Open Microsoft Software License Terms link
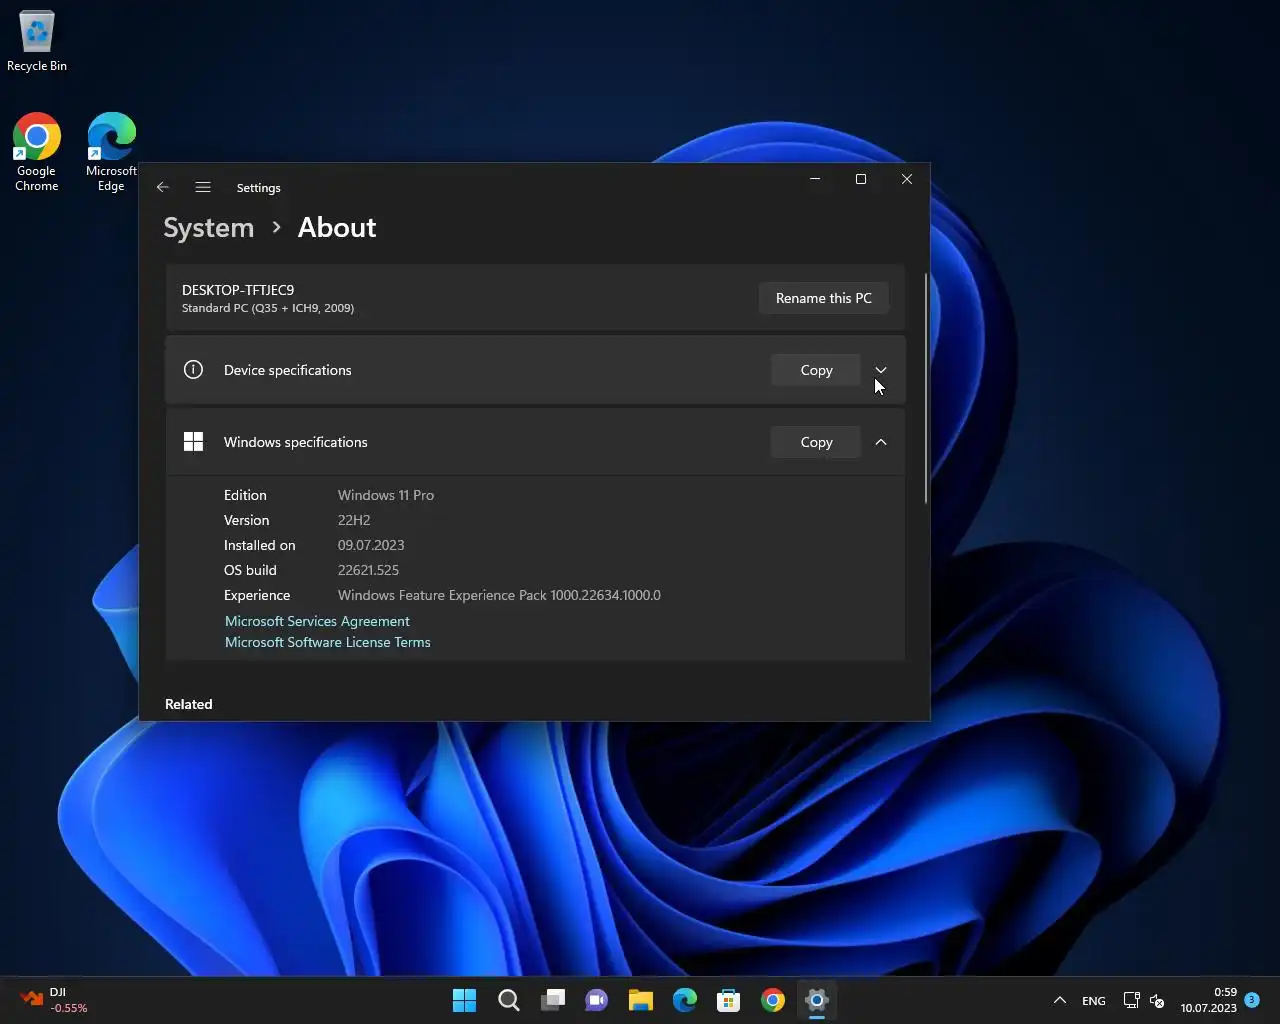 tap(328, 642)
